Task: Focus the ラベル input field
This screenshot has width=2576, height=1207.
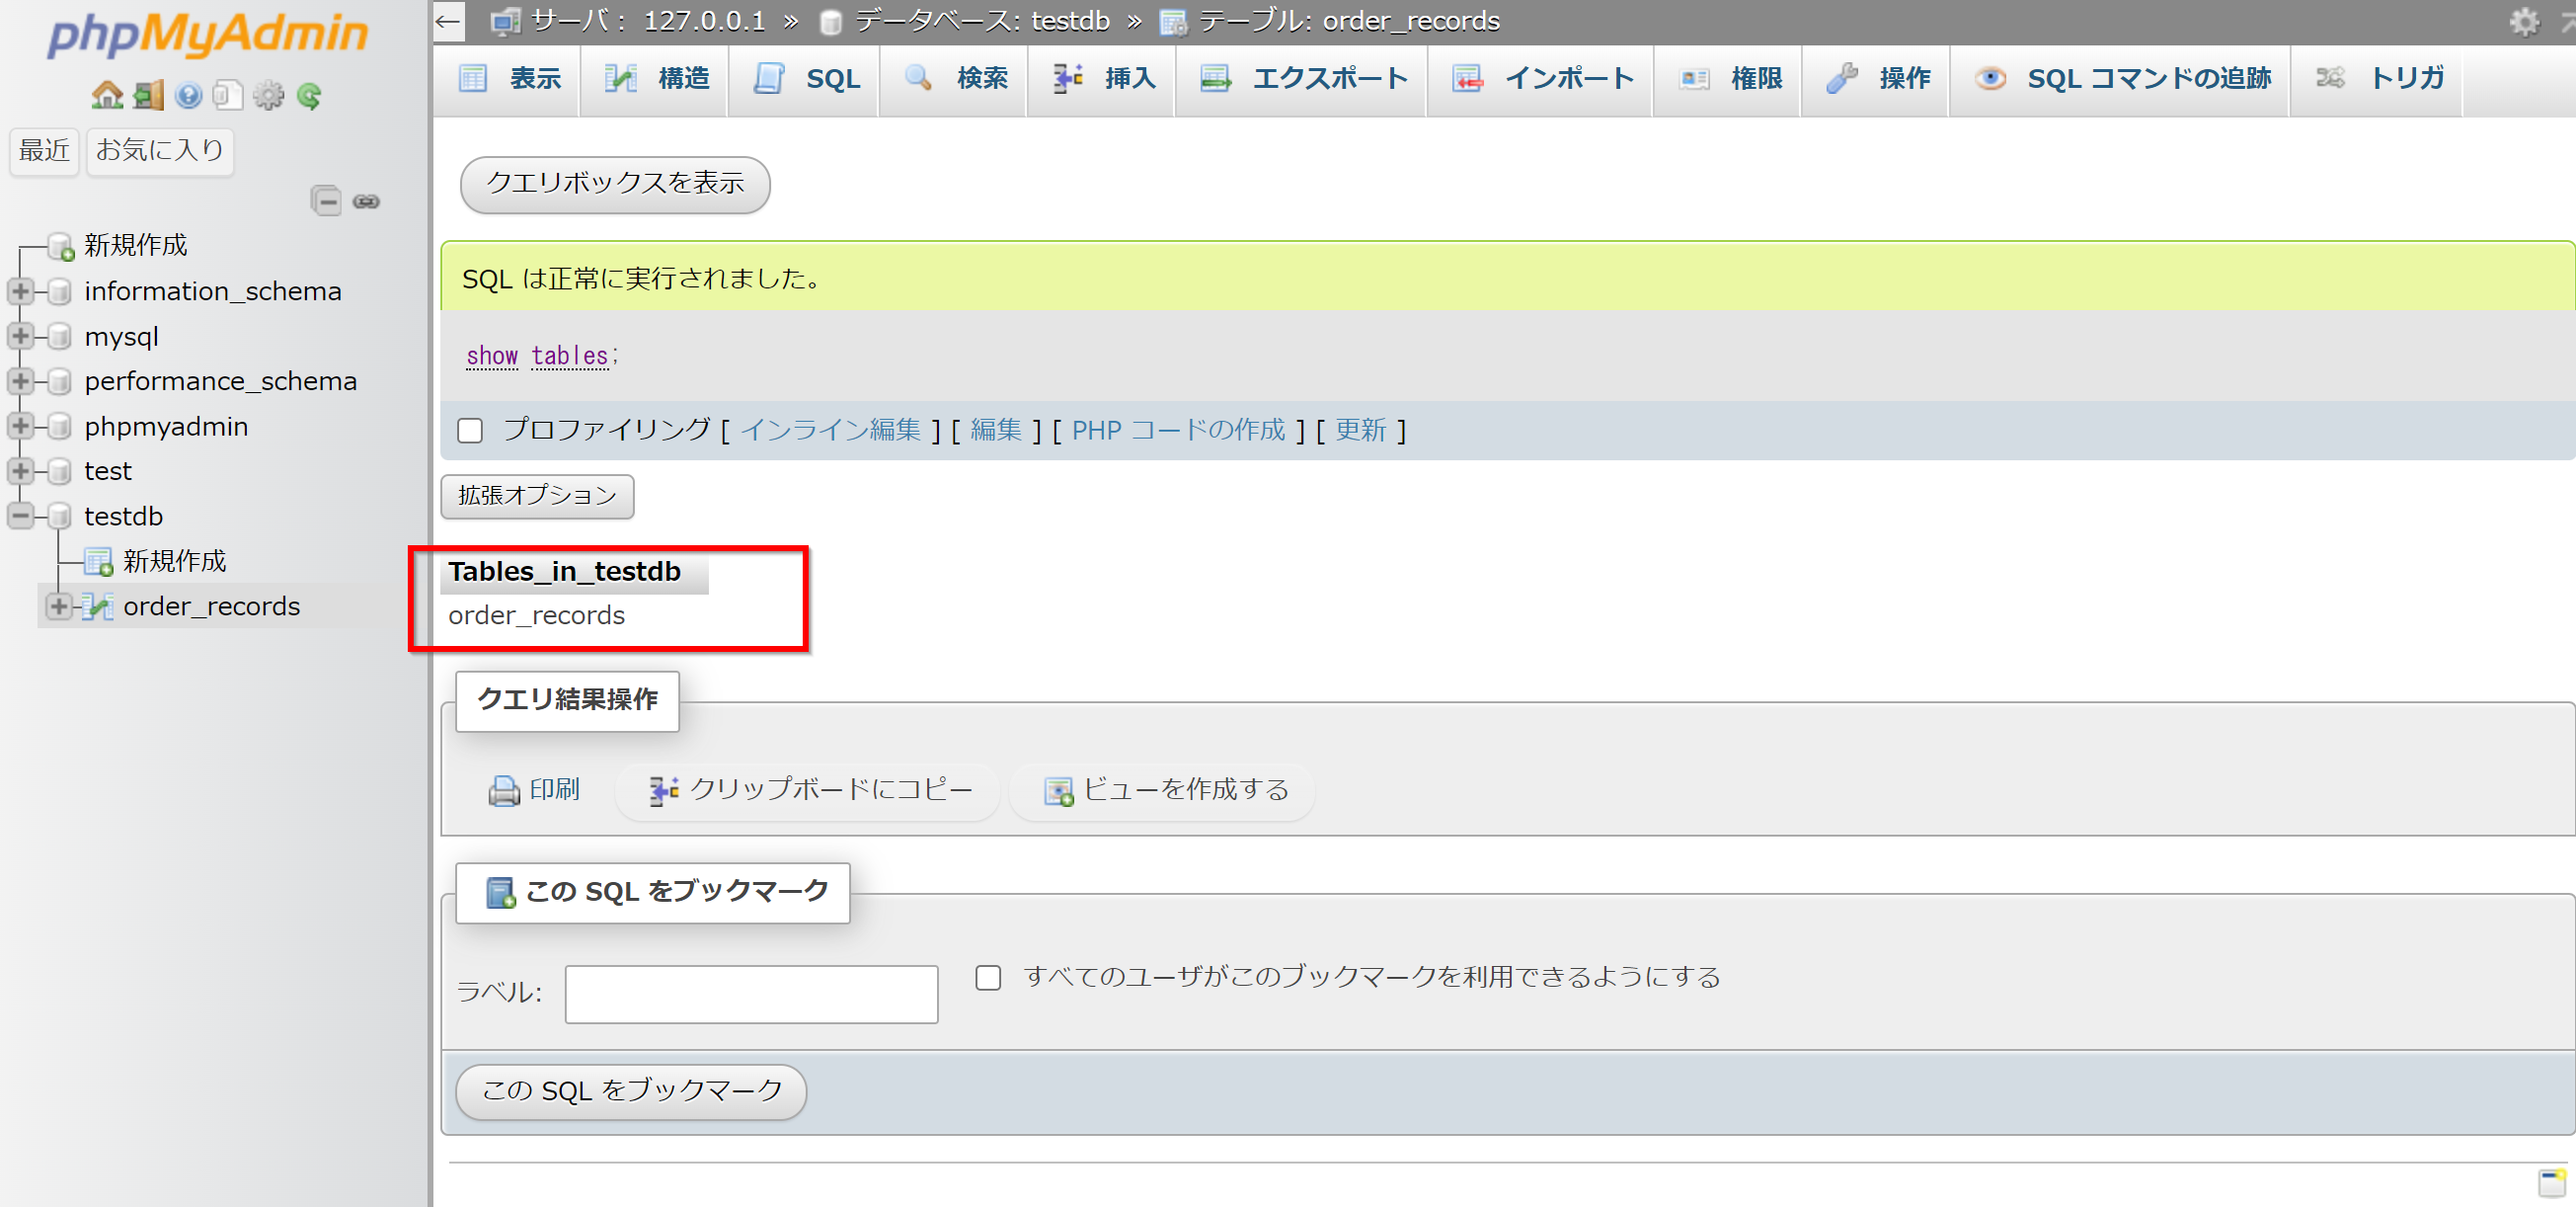Action: (x=751, y=994)
